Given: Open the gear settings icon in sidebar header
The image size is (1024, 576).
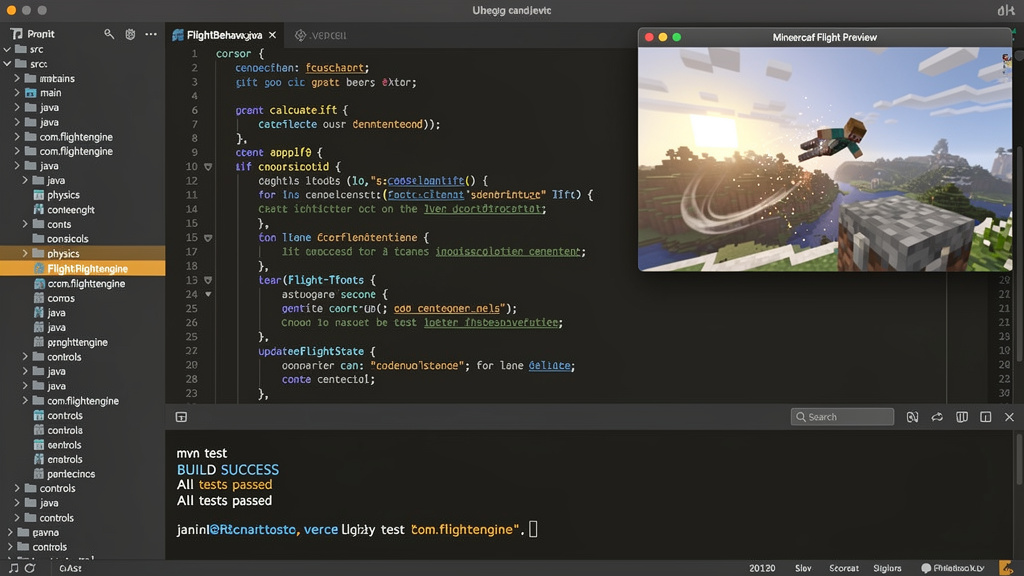Looking at the screenshot, I should click(x=130, y=34).
